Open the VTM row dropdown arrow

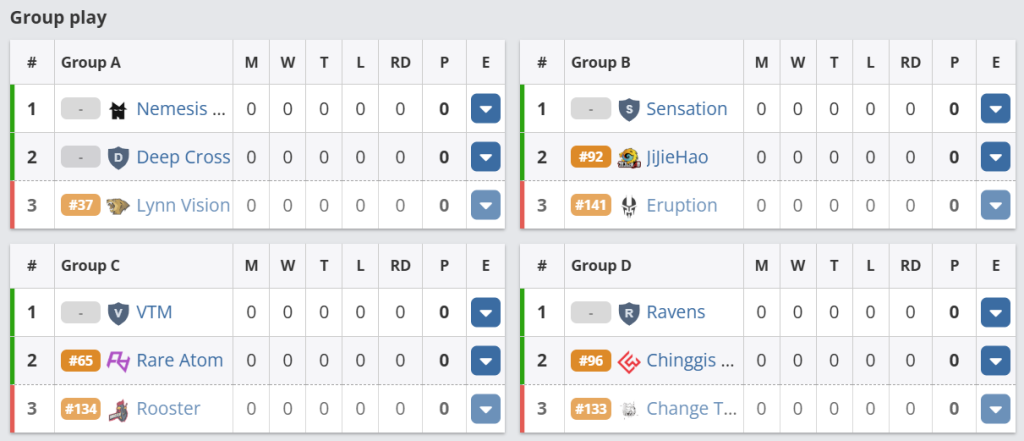pyautogui.click(x=485, y=312)
